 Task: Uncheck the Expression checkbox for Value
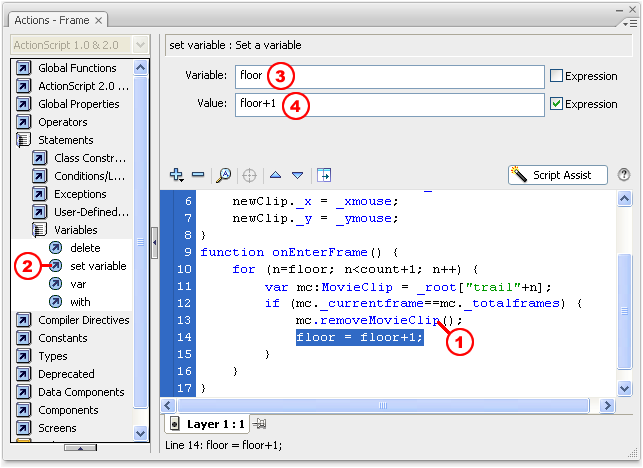[557, 103]
